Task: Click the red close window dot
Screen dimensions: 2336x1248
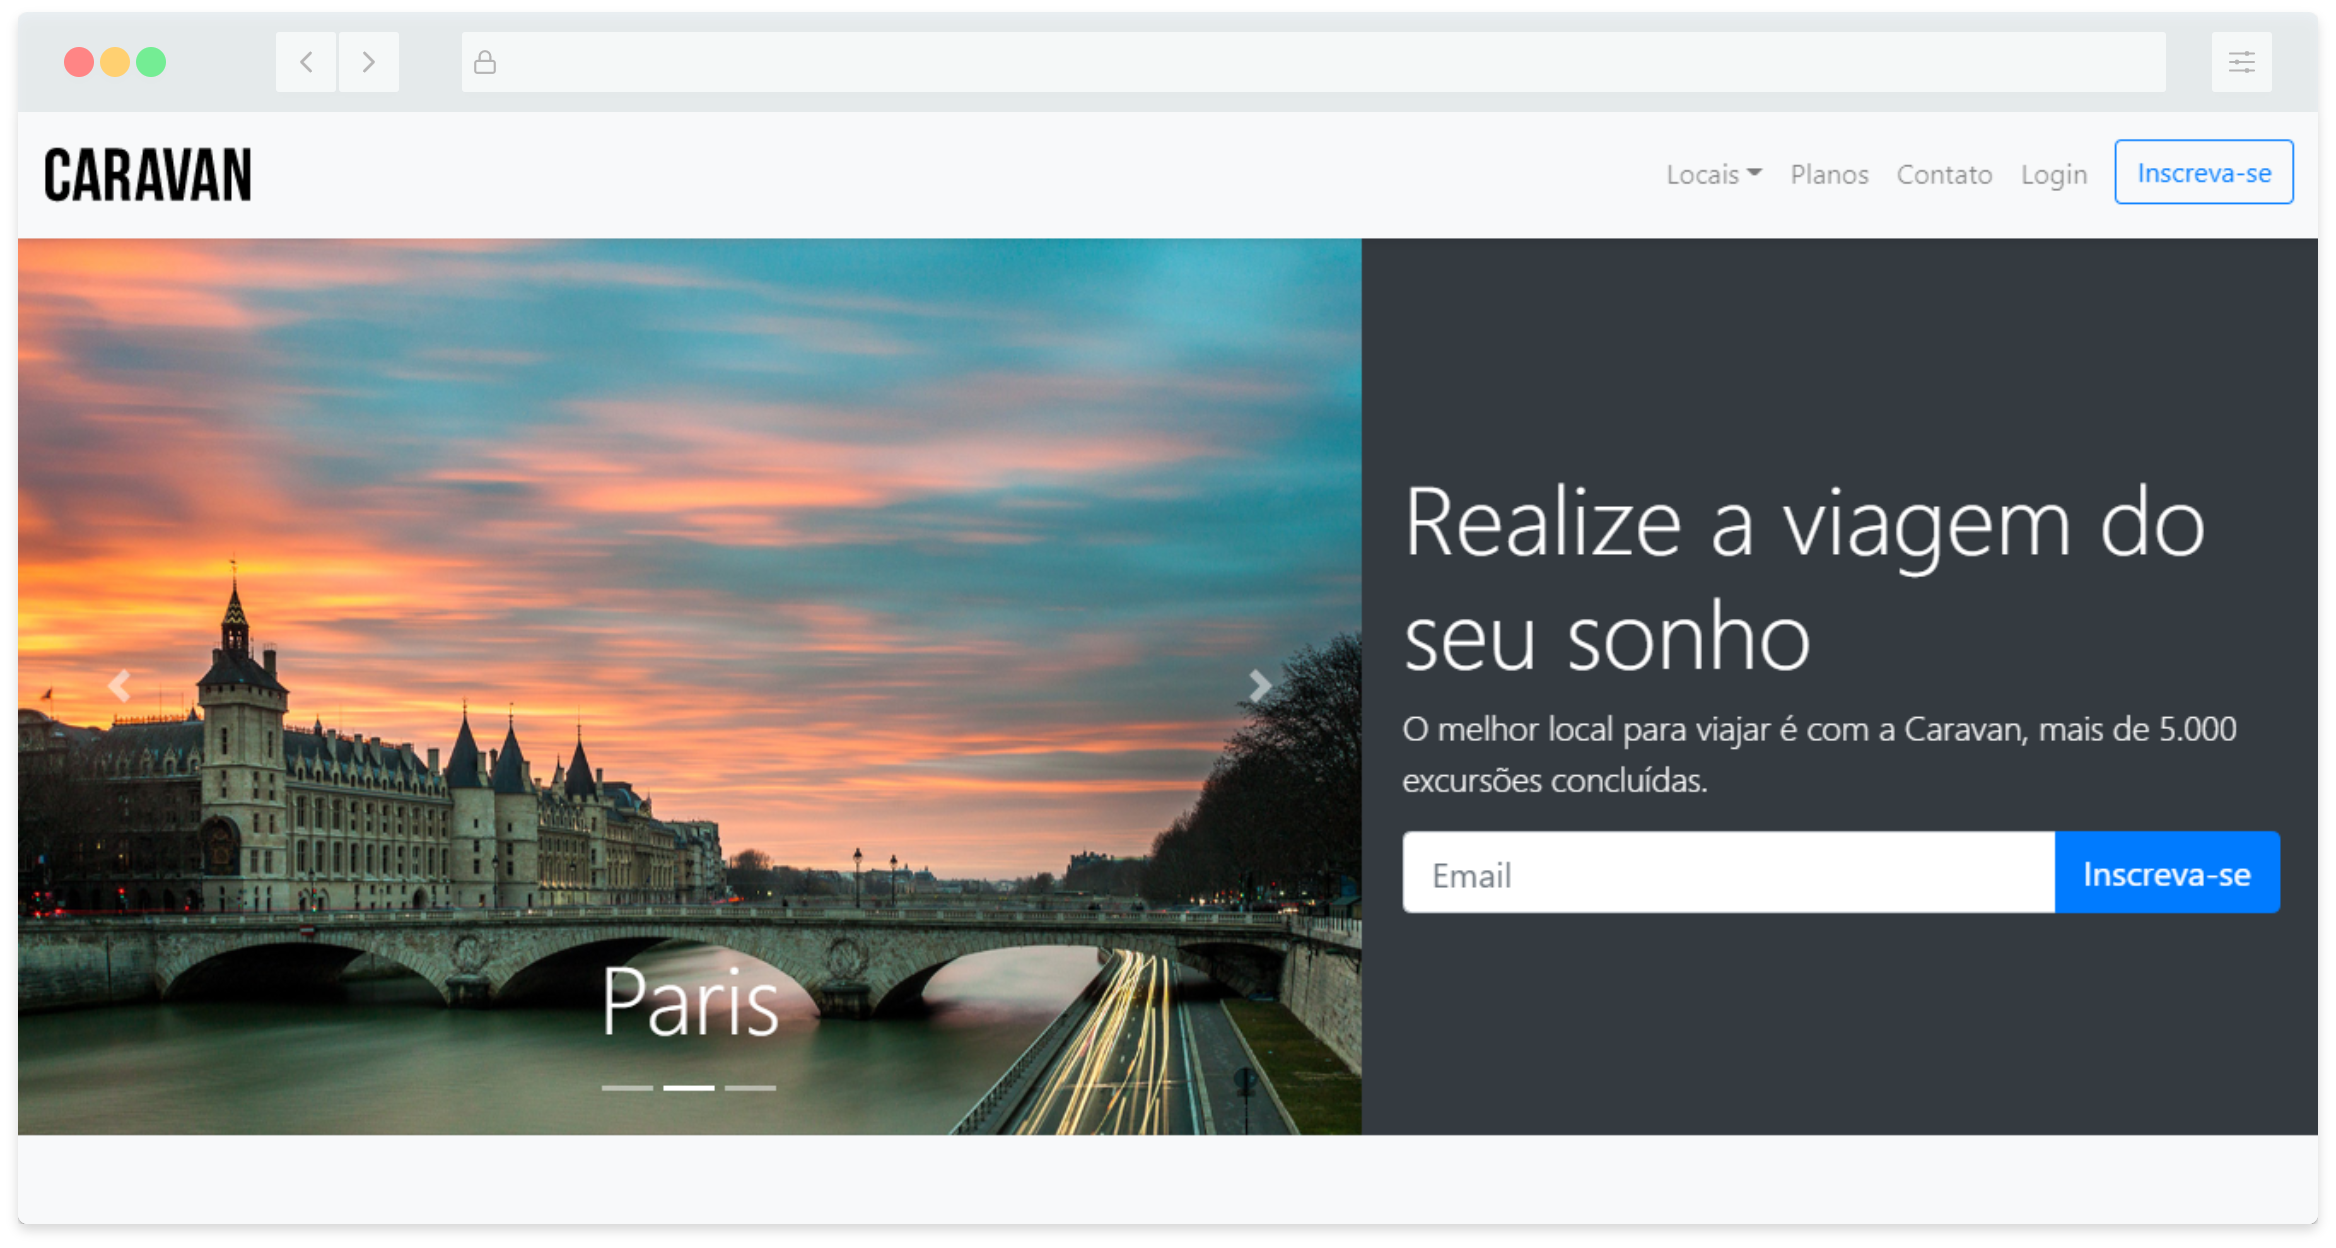Action: click(x=79, y=62)
